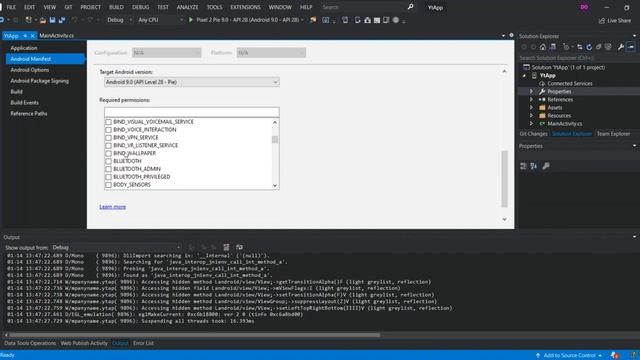Toggle Word Wrap icon in Output toolbar
Screen dimensions: 640x360
coord(239,247)
